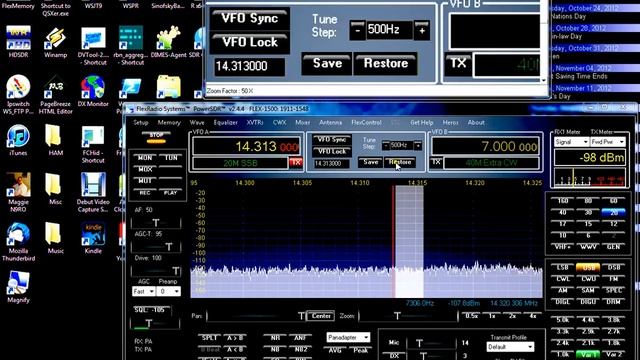Image resolution: width=640 pixels, height=360 pixels.
Task: Launch the DIMES-Agent desktop icon
Action: pyautogui.click(x=169, y=42)
